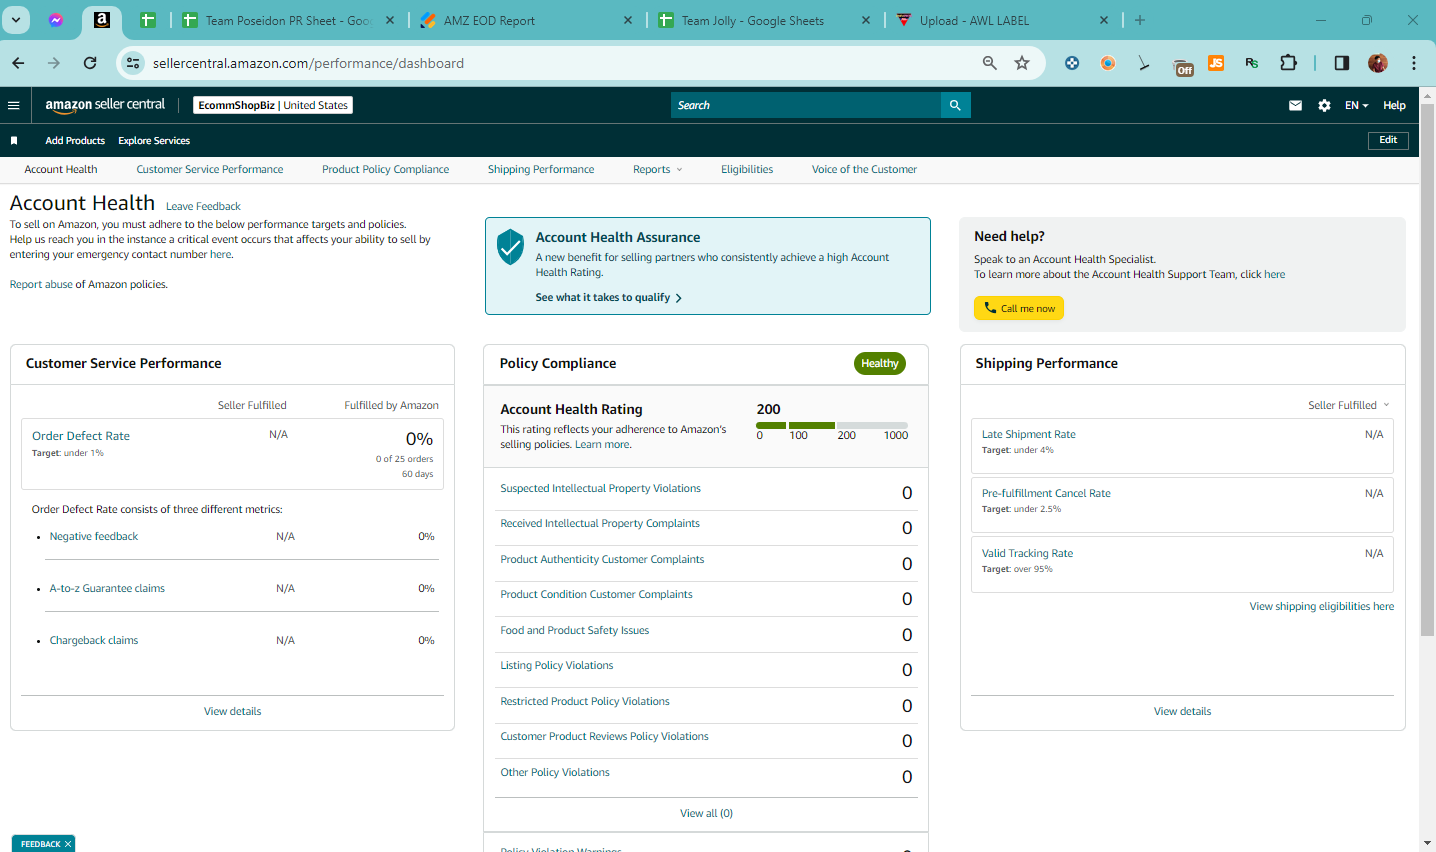Click the Healthy status badge
This screenshot has height=852, width=1436.
point(880,364)
